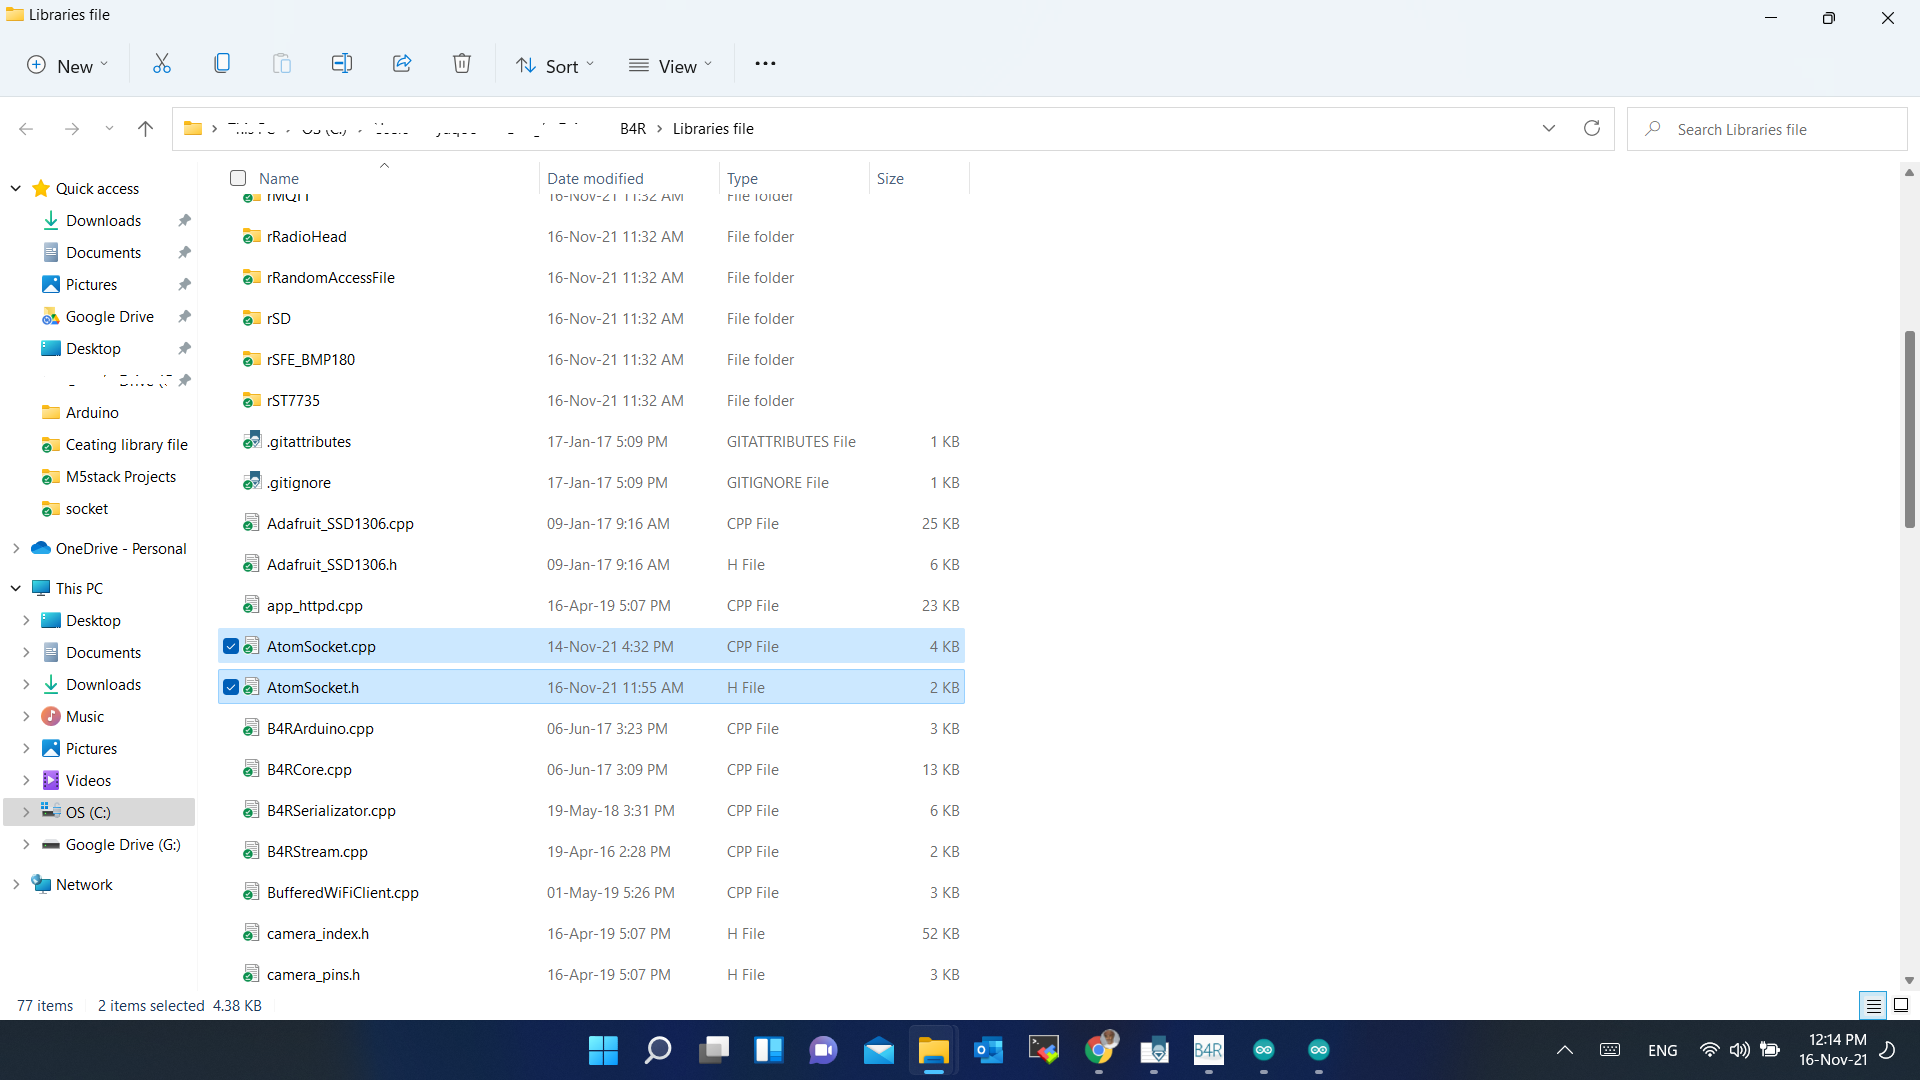
Task: Tick the select-all checkbox in header
Action: (238, 178)
